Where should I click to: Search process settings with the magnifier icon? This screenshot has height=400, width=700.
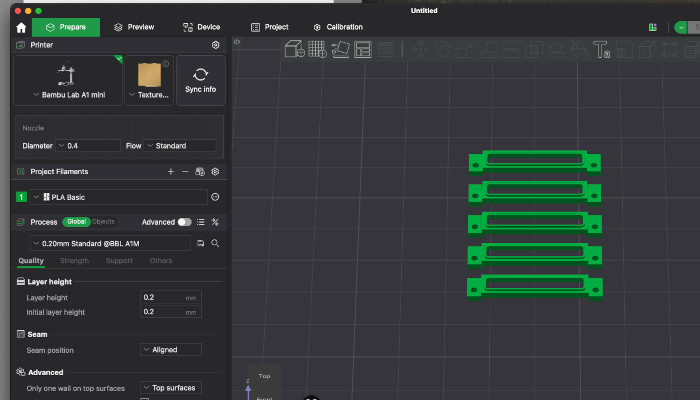pyautogui.click(x=215, y=243)
